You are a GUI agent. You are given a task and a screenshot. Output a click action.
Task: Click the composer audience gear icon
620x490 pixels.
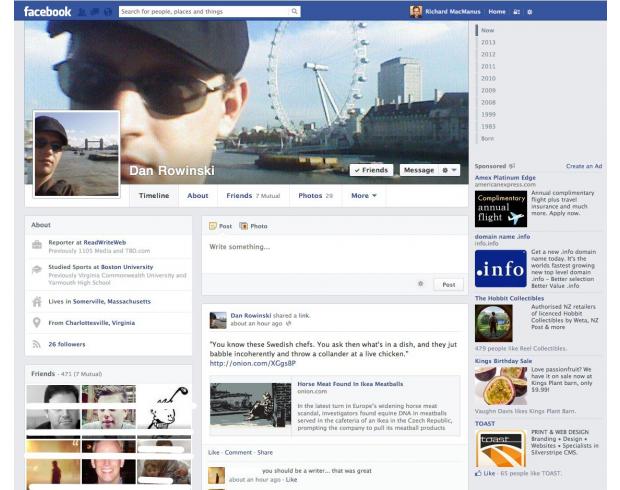point(421,284)
